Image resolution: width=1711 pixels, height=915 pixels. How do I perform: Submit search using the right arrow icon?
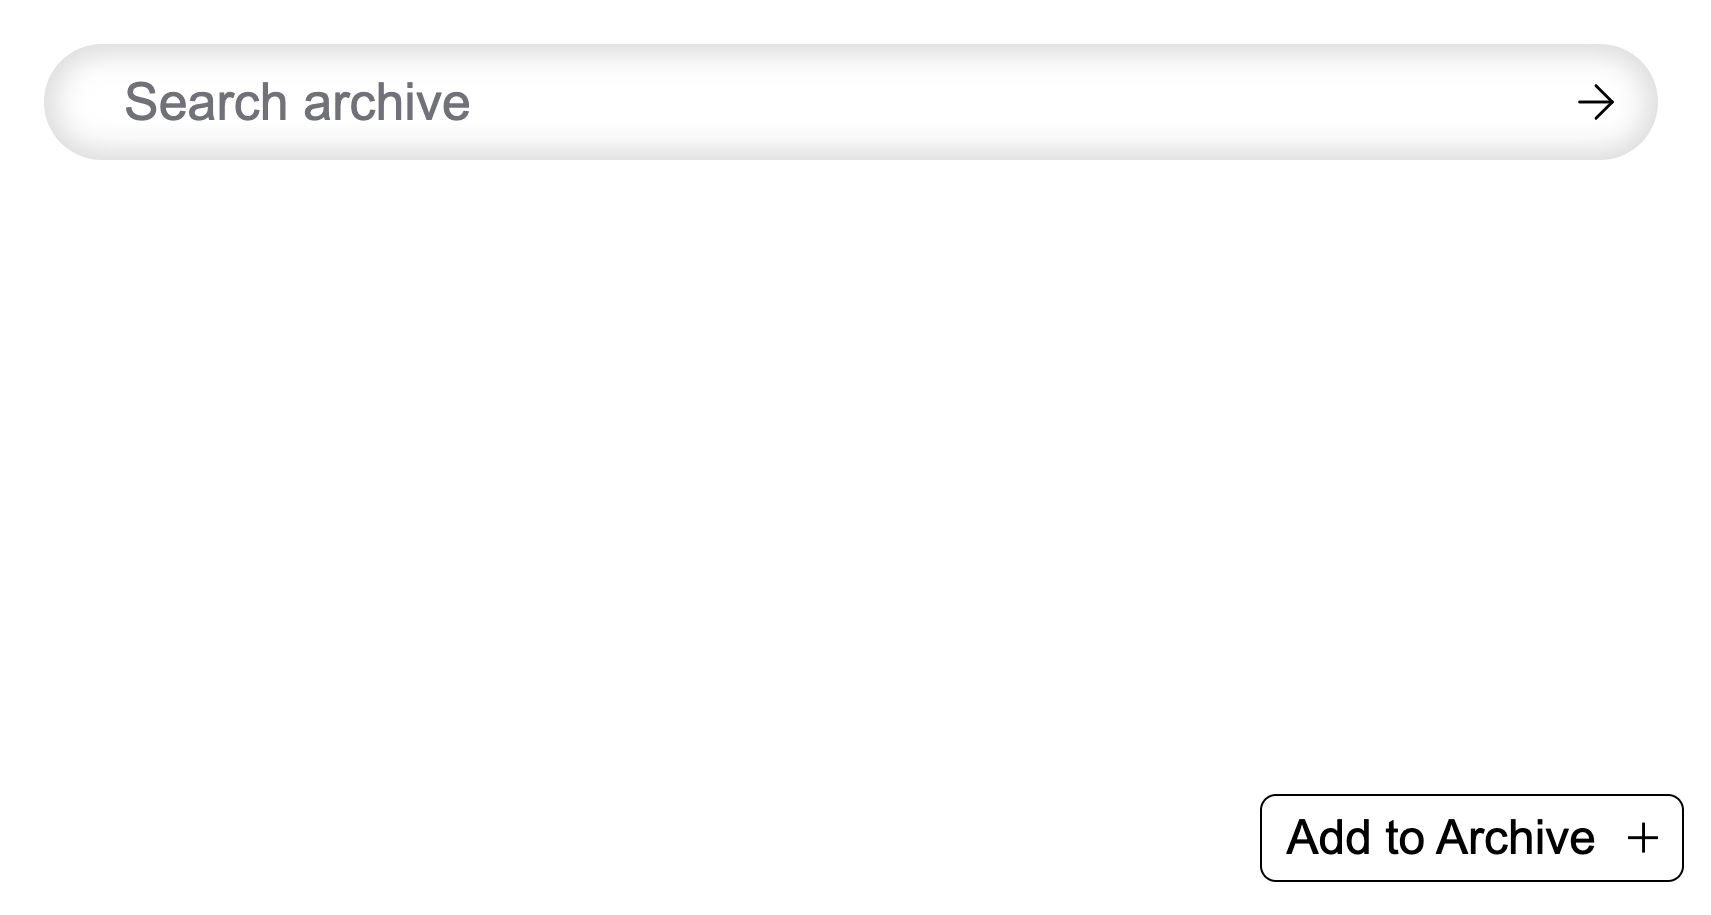pyautogui.click(x=1595, y=102)
